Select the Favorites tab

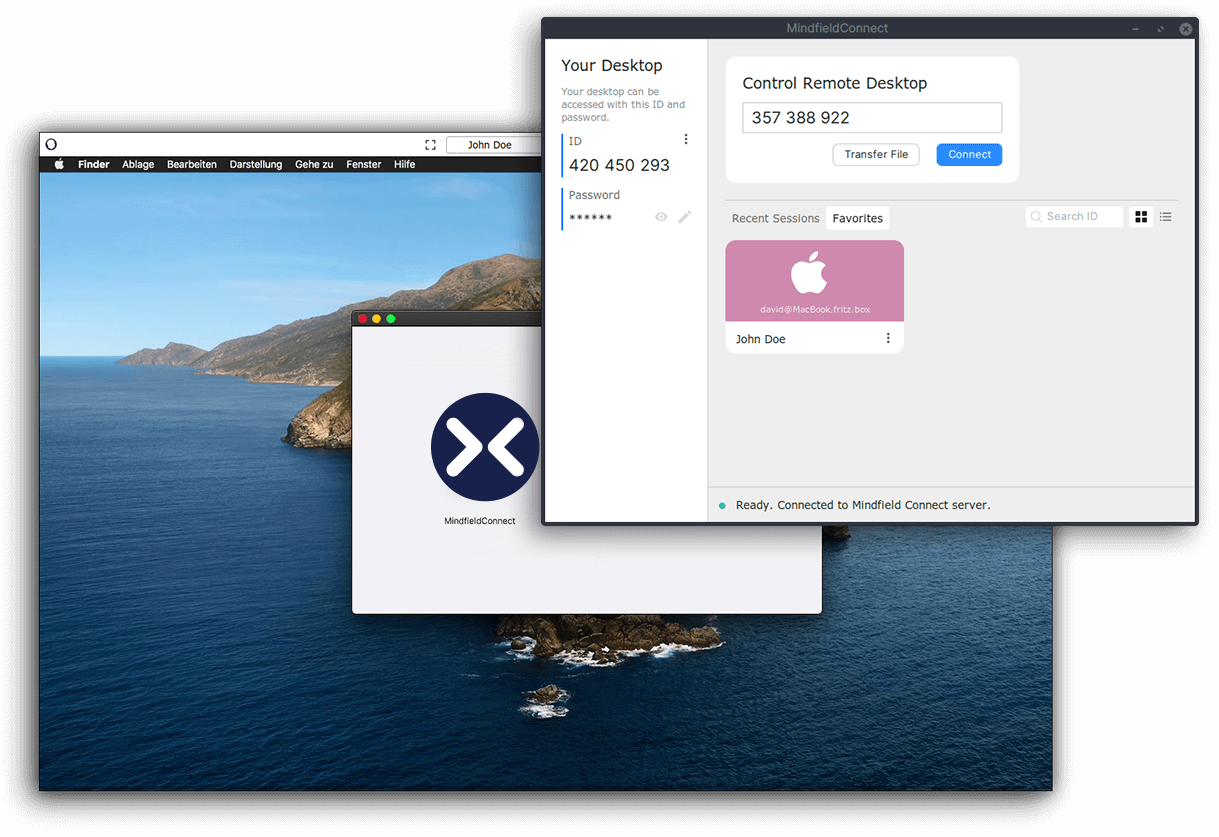858,218
